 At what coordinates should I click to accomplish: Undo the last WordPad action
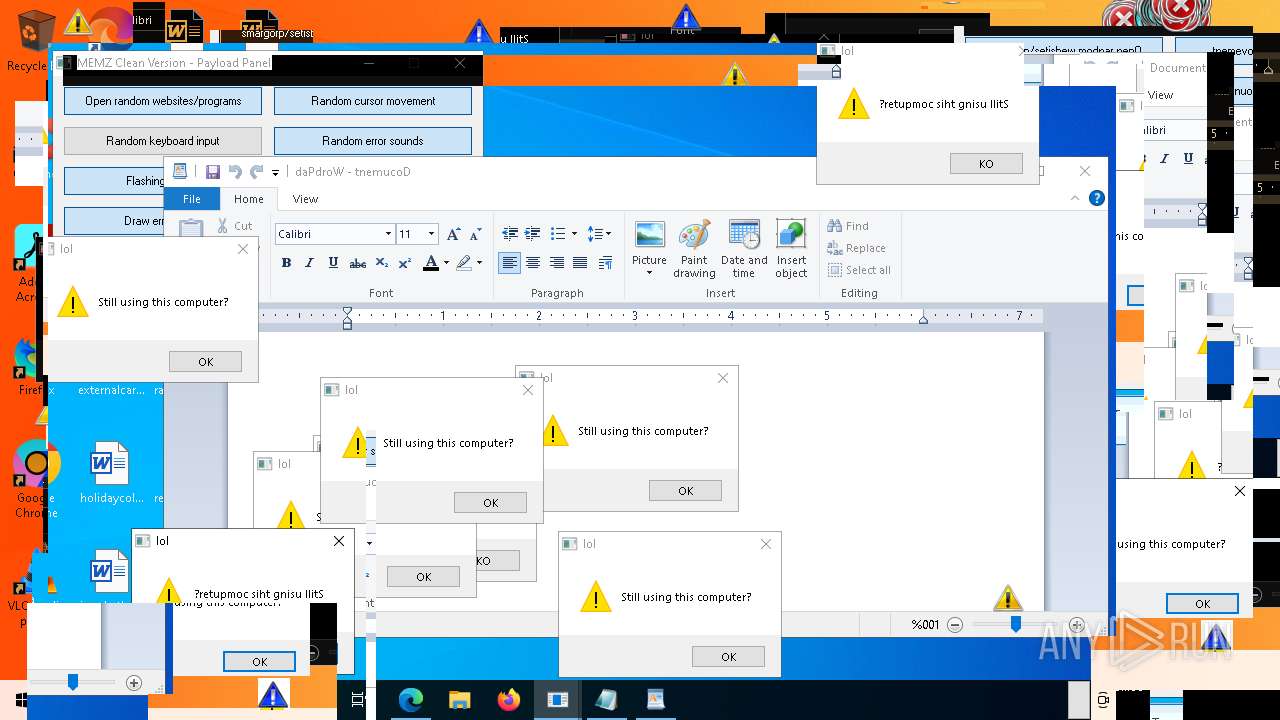[x=235, y=172]
